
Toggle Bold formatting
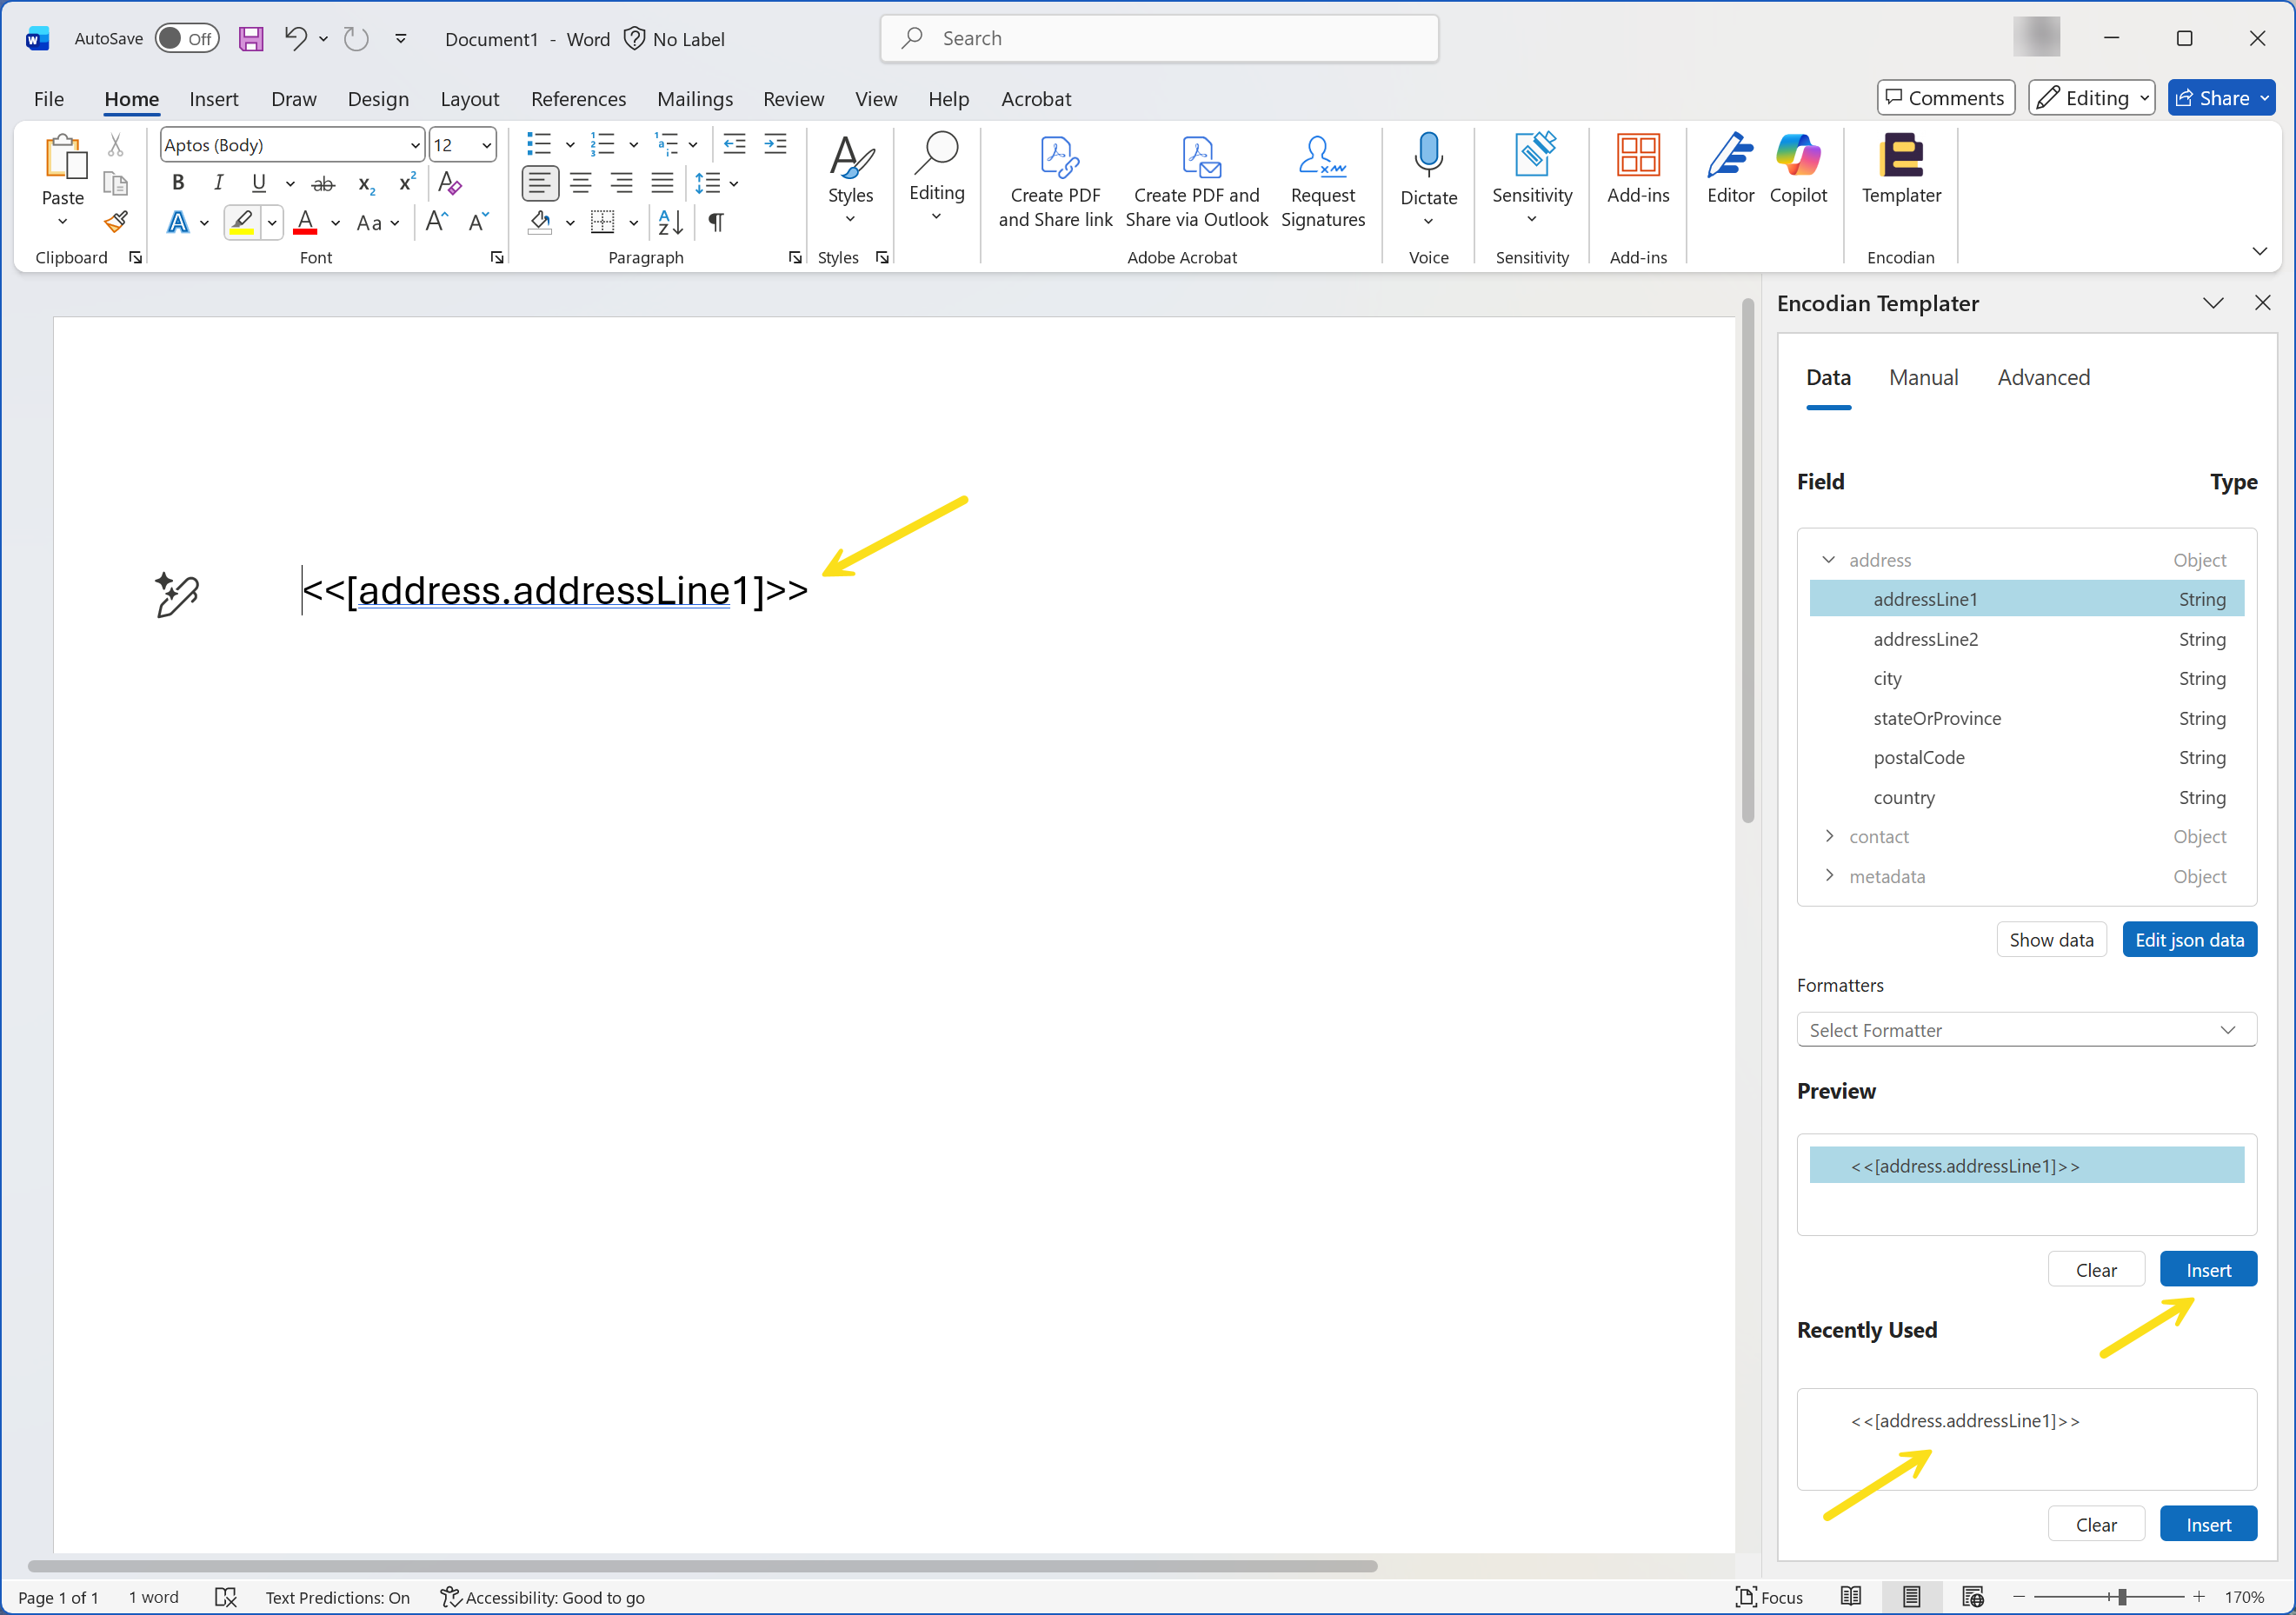tap(178, 183)
